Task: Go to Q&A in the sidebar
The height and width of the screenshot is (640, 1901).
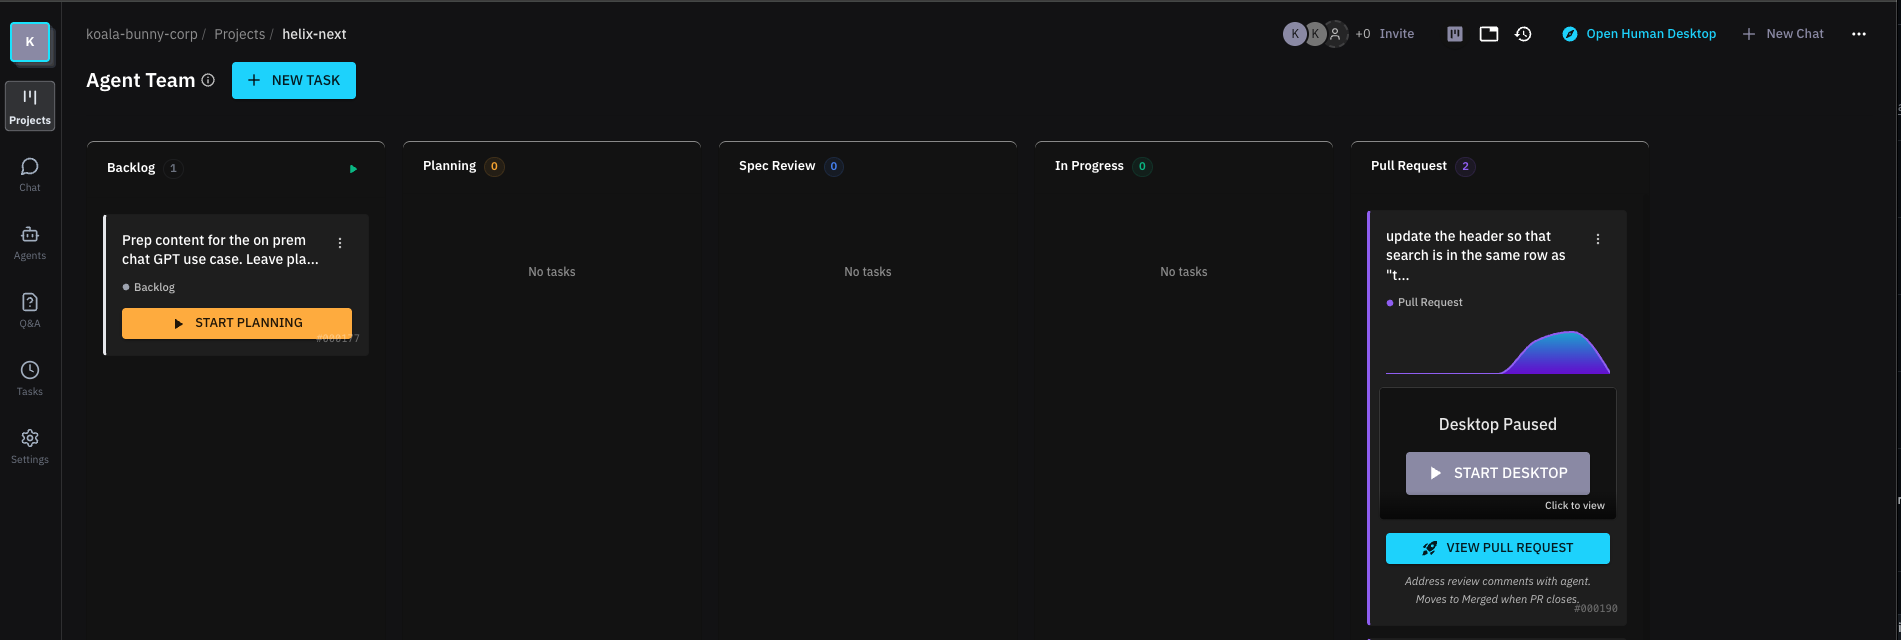Action: coord(30,310)
